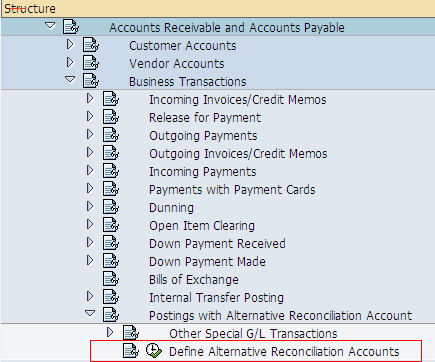
Task: Collapse Postings with Alternative Reconciliation Account node
Action: tap(90, 313)
